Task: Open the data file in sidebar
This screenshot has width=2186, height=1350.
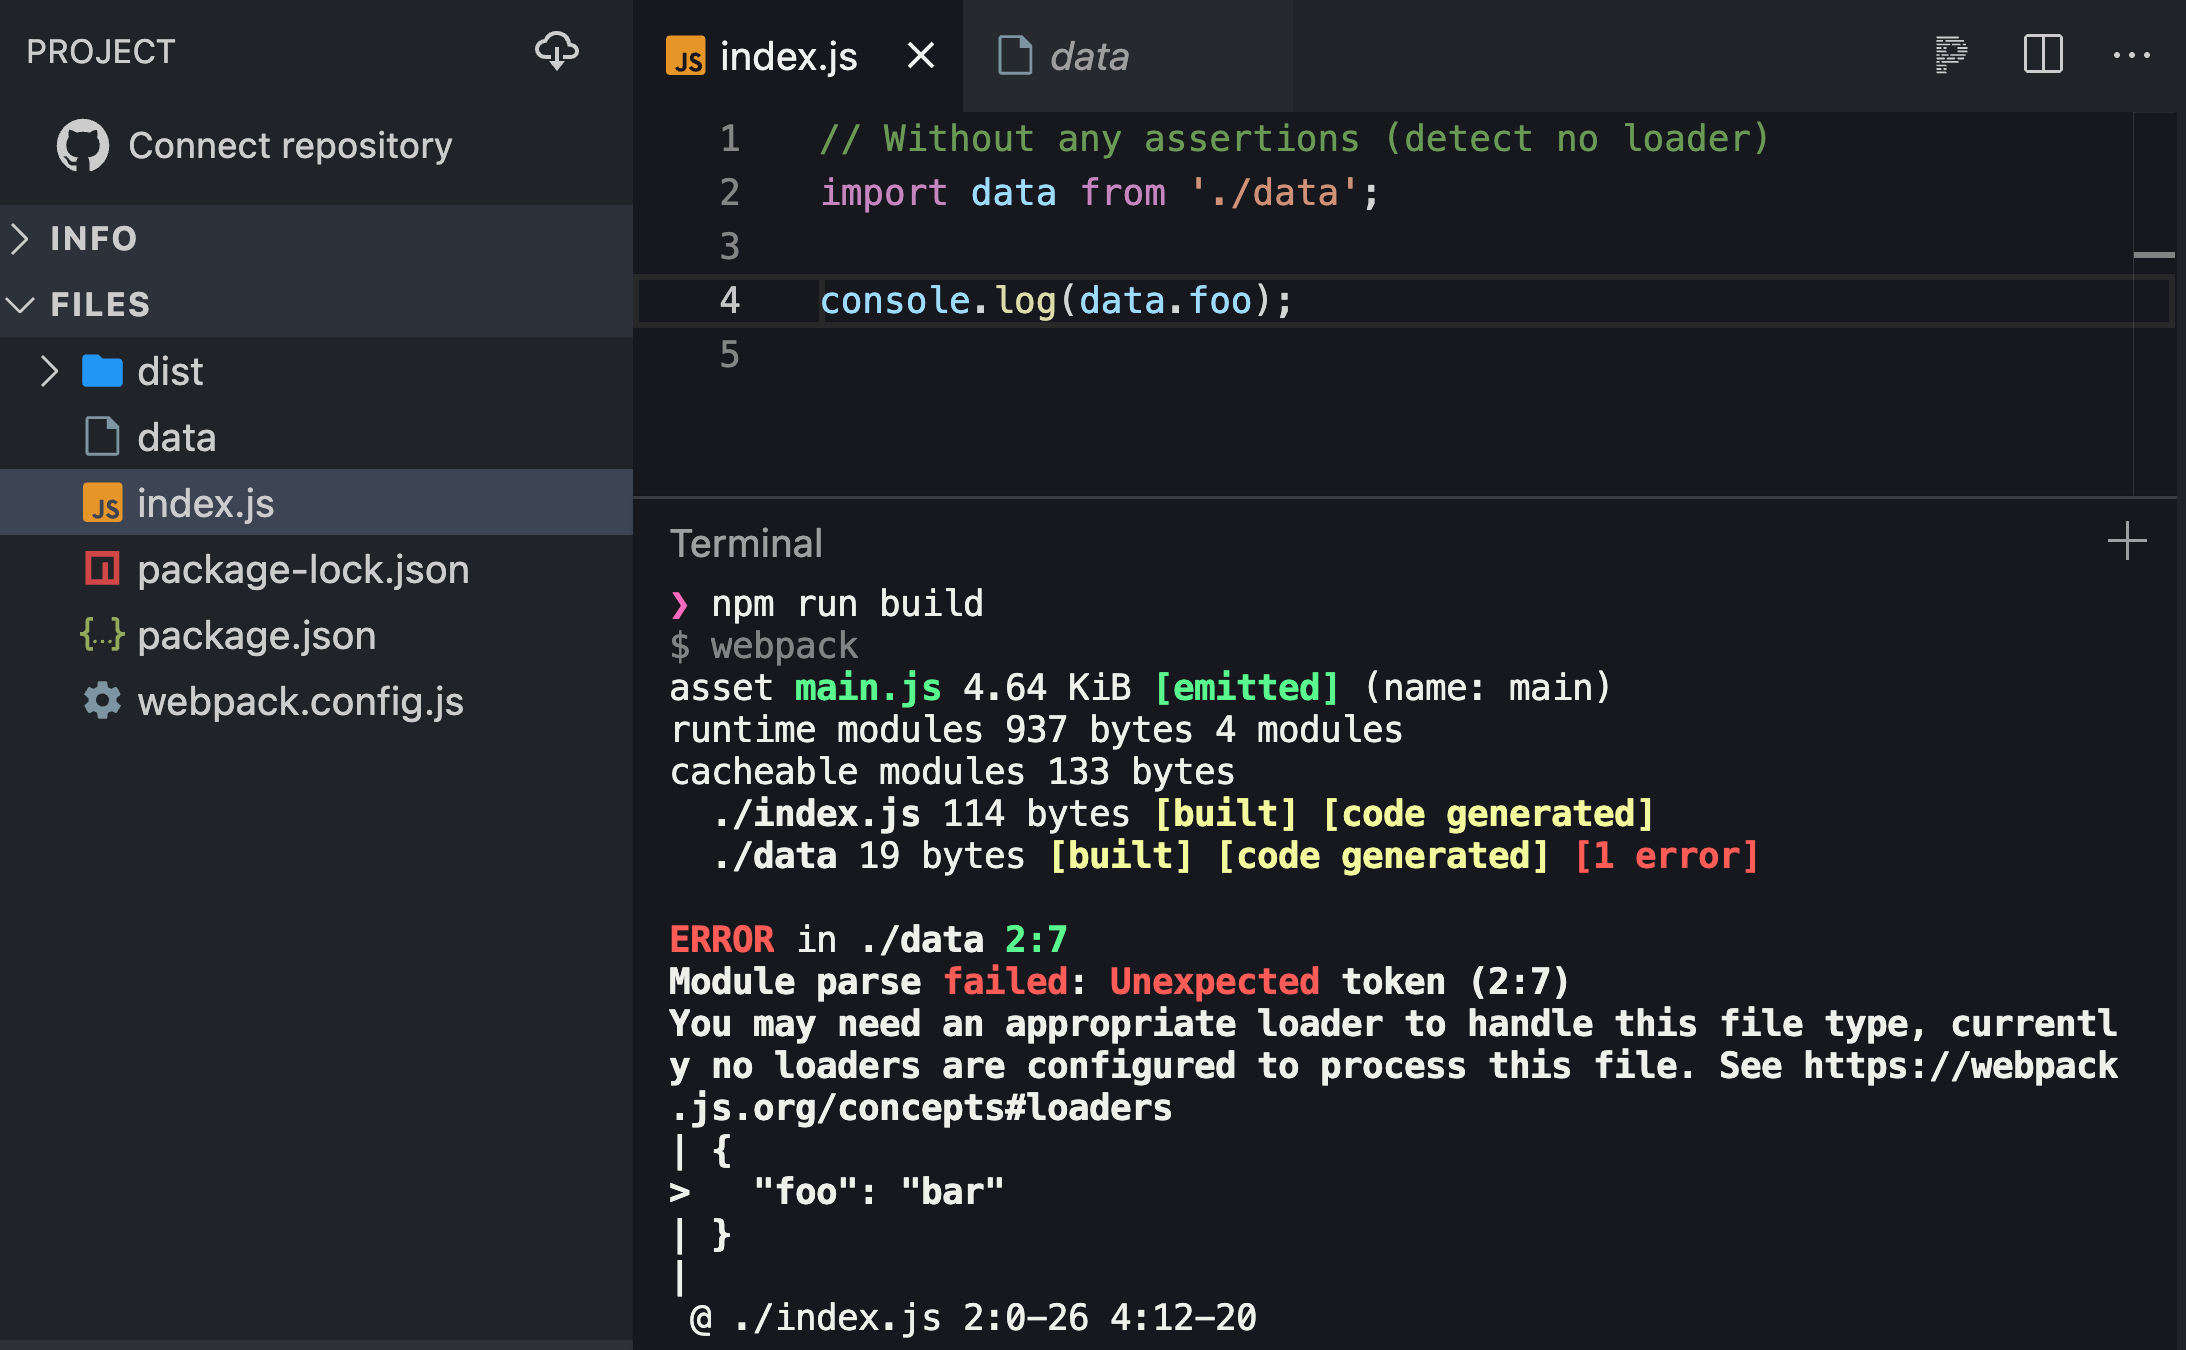Action: pyautogui.click(x=176, y=437)
